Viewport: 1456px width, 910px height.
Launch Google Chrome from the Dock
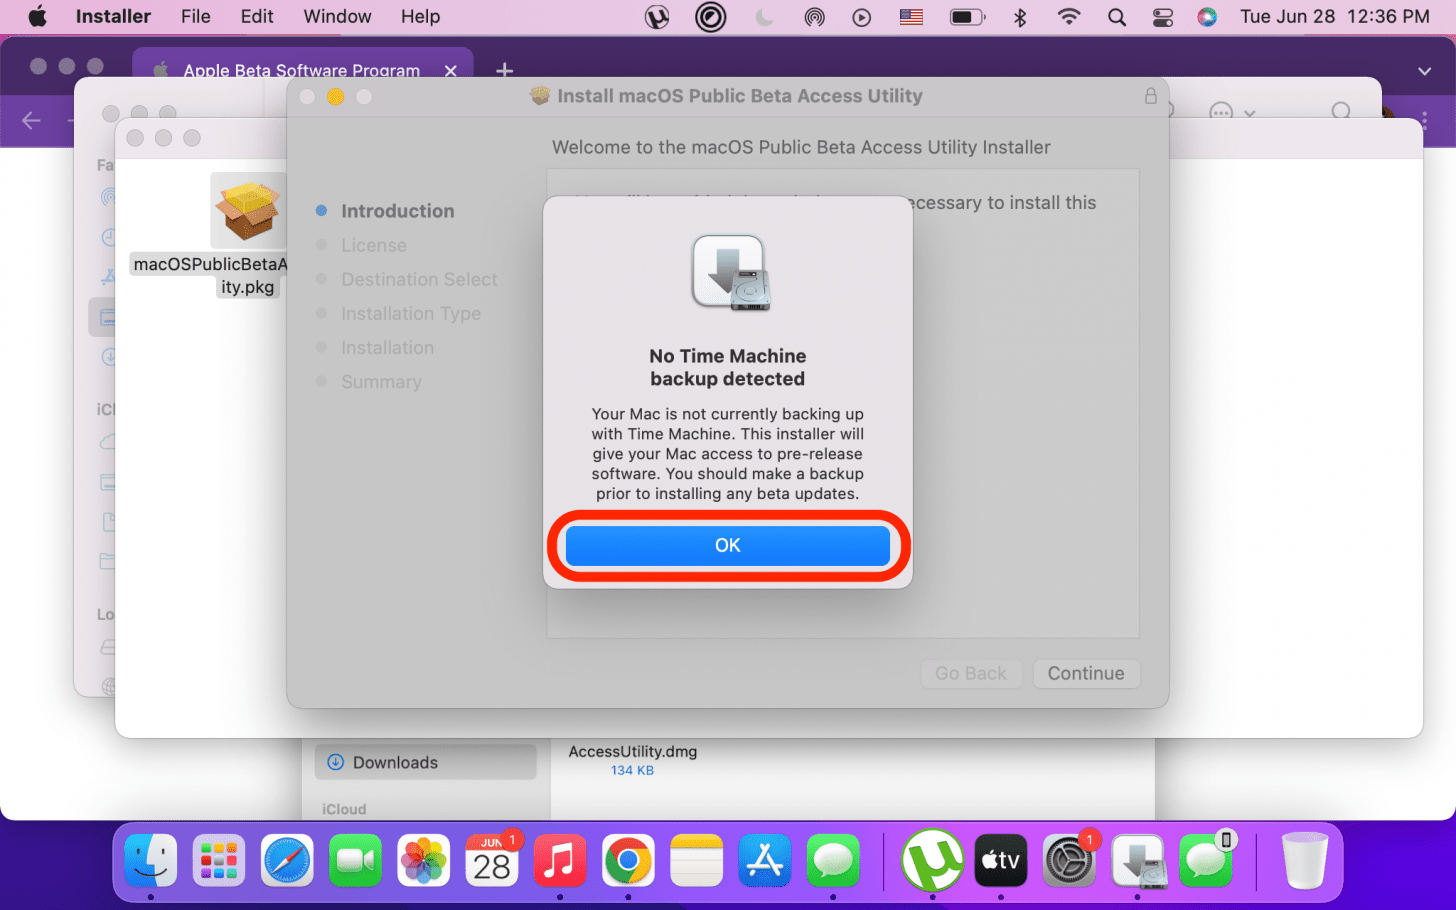(x=628, y=860)
